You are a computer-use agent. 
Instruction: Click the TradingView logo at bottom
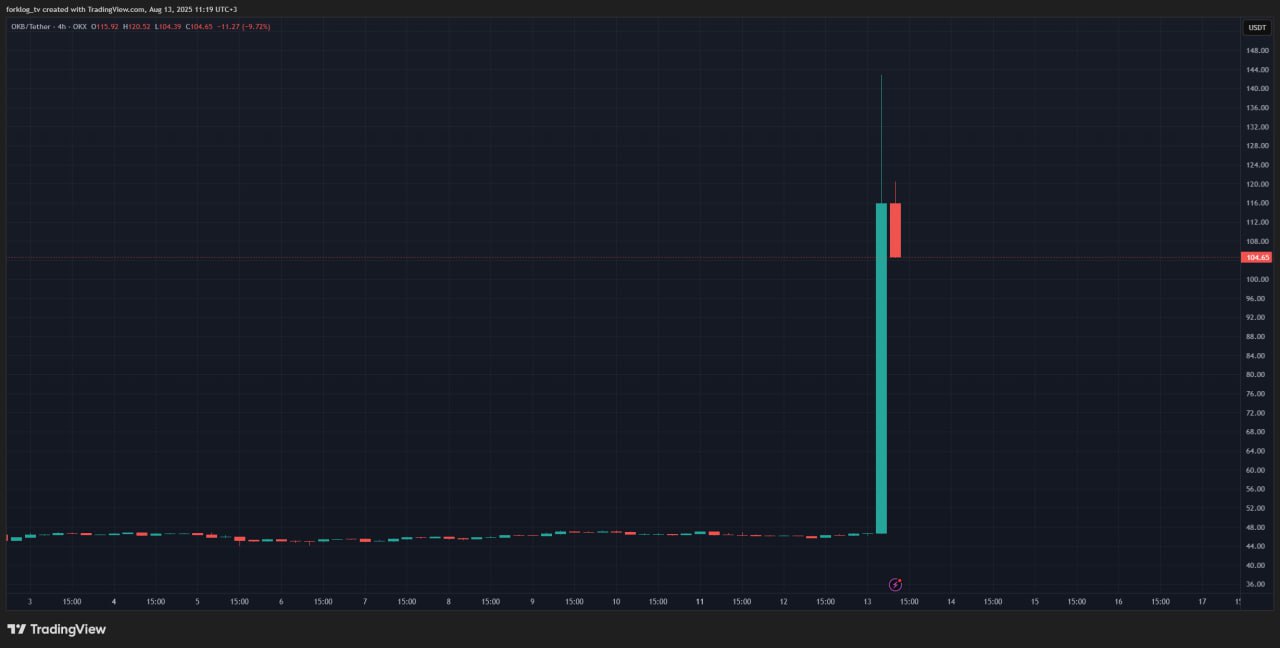tap(57, 629)
